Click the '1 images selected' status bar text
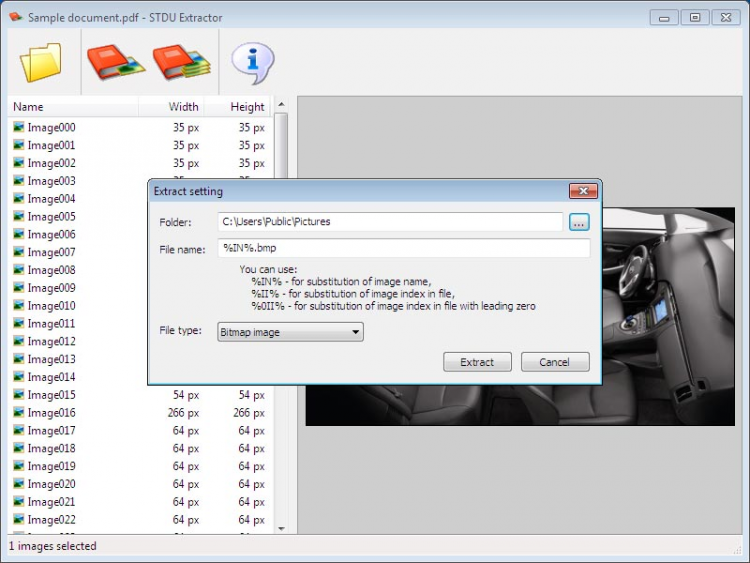750x563 pixels. [53, 546]
